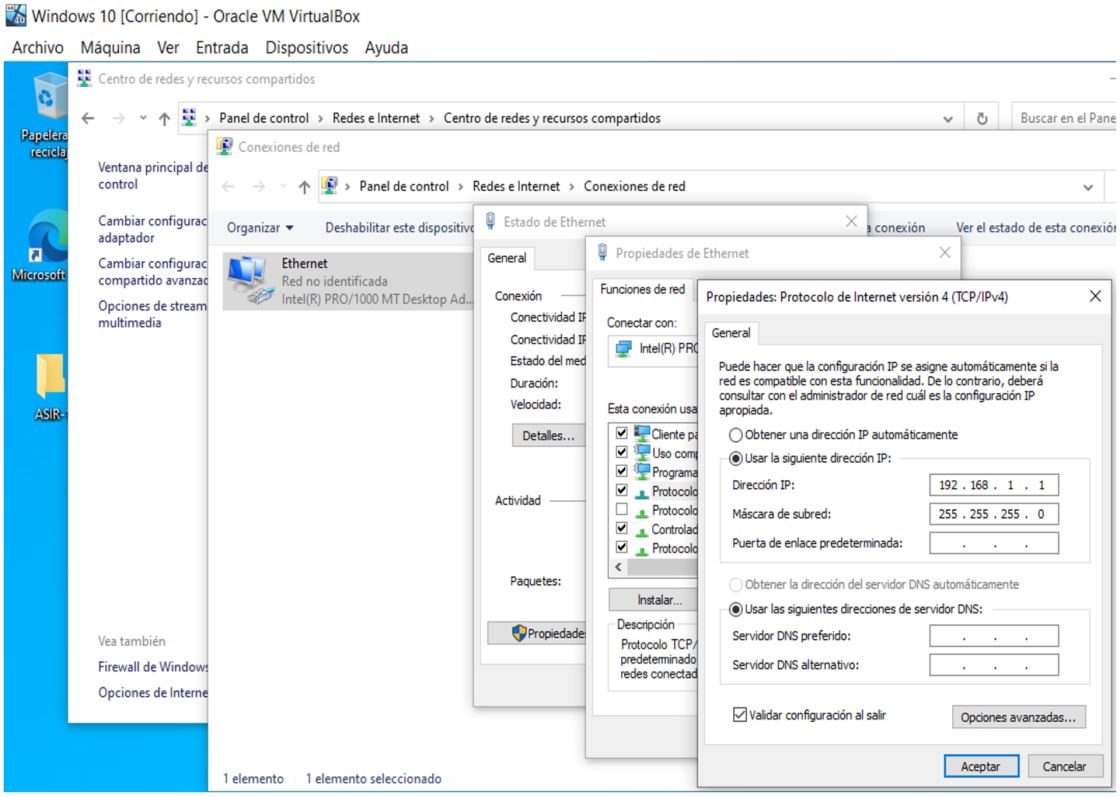Image resolution: width=1120 pixels, height=797 pixels.
Task: Expand the Organizar dropdown menu
Action: click(260, 228)
